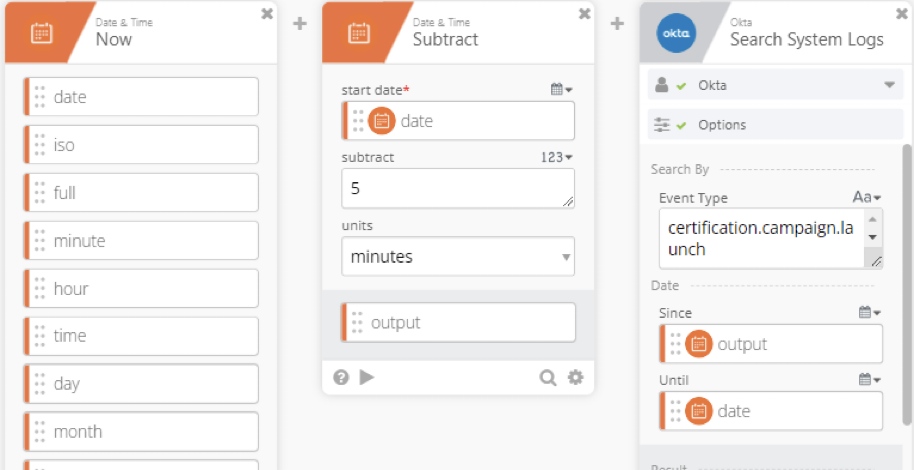This screenshot has height=470, width=914.
Task: Select the full output in Now card
Action: pyautogui.click(x=141, y=192)
